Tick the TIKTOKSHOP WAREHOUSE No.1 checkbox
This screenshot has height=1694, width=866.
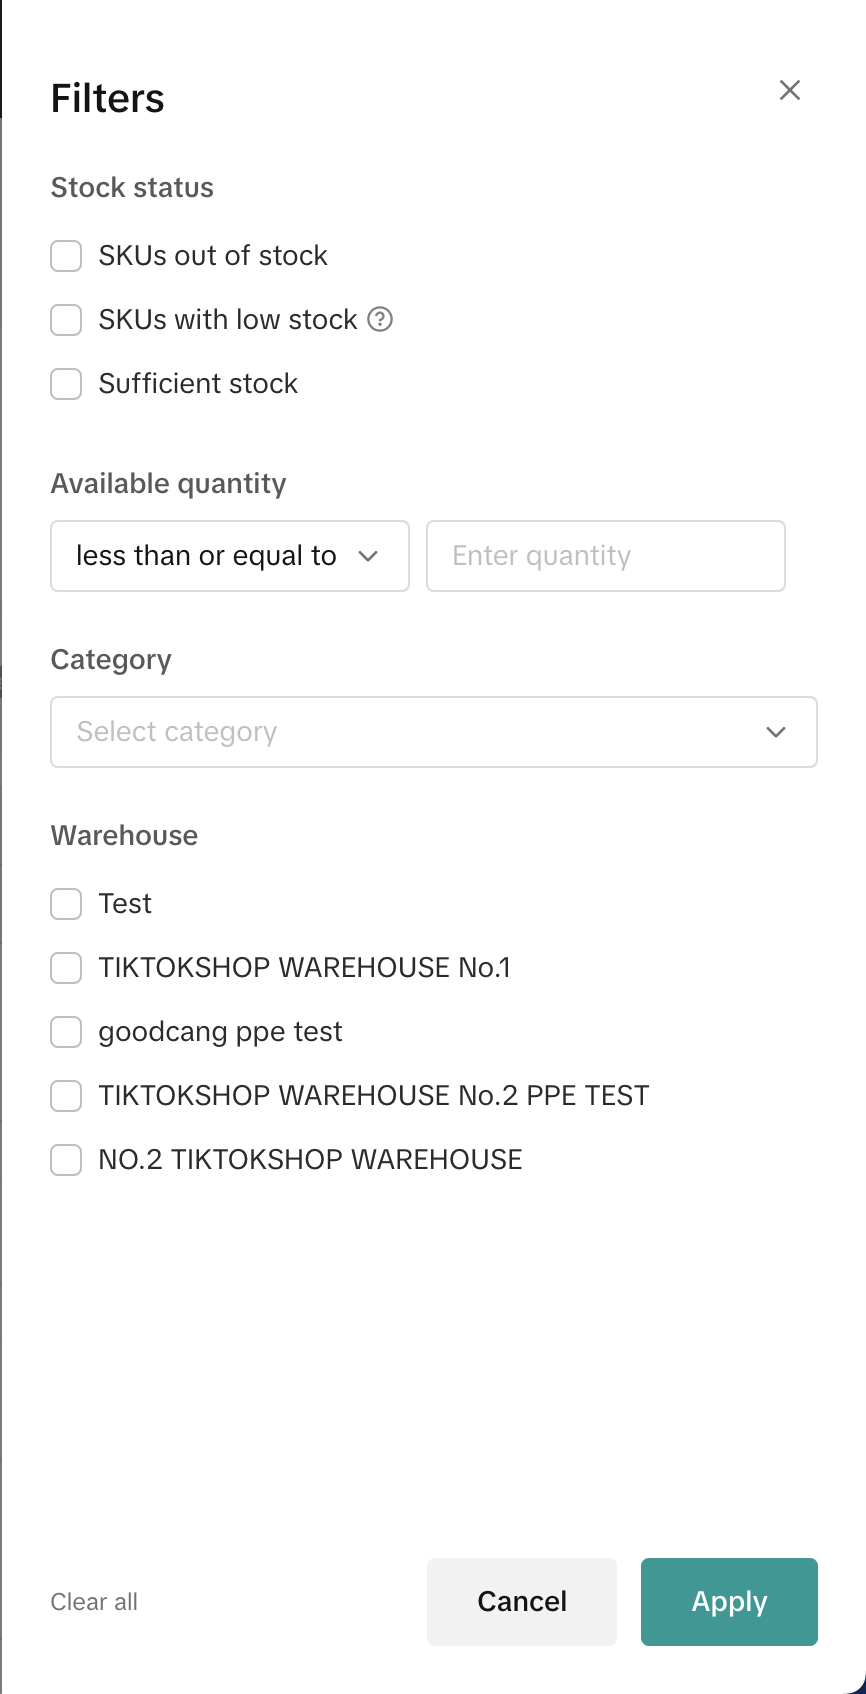(66, 968)
